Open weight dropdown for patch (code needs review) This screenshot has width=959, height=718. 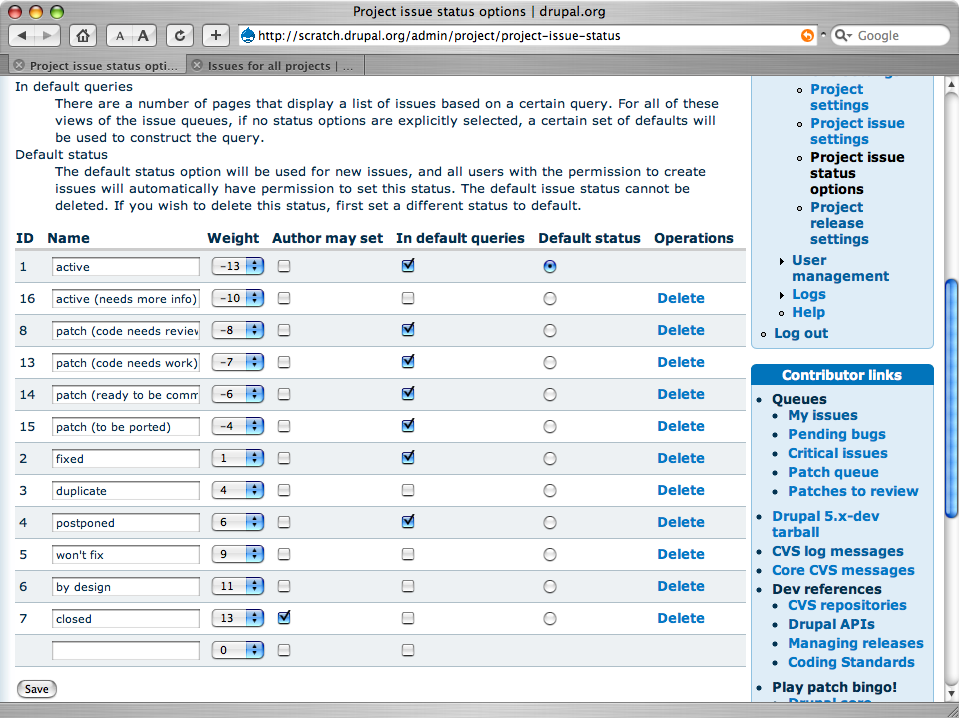238,330
